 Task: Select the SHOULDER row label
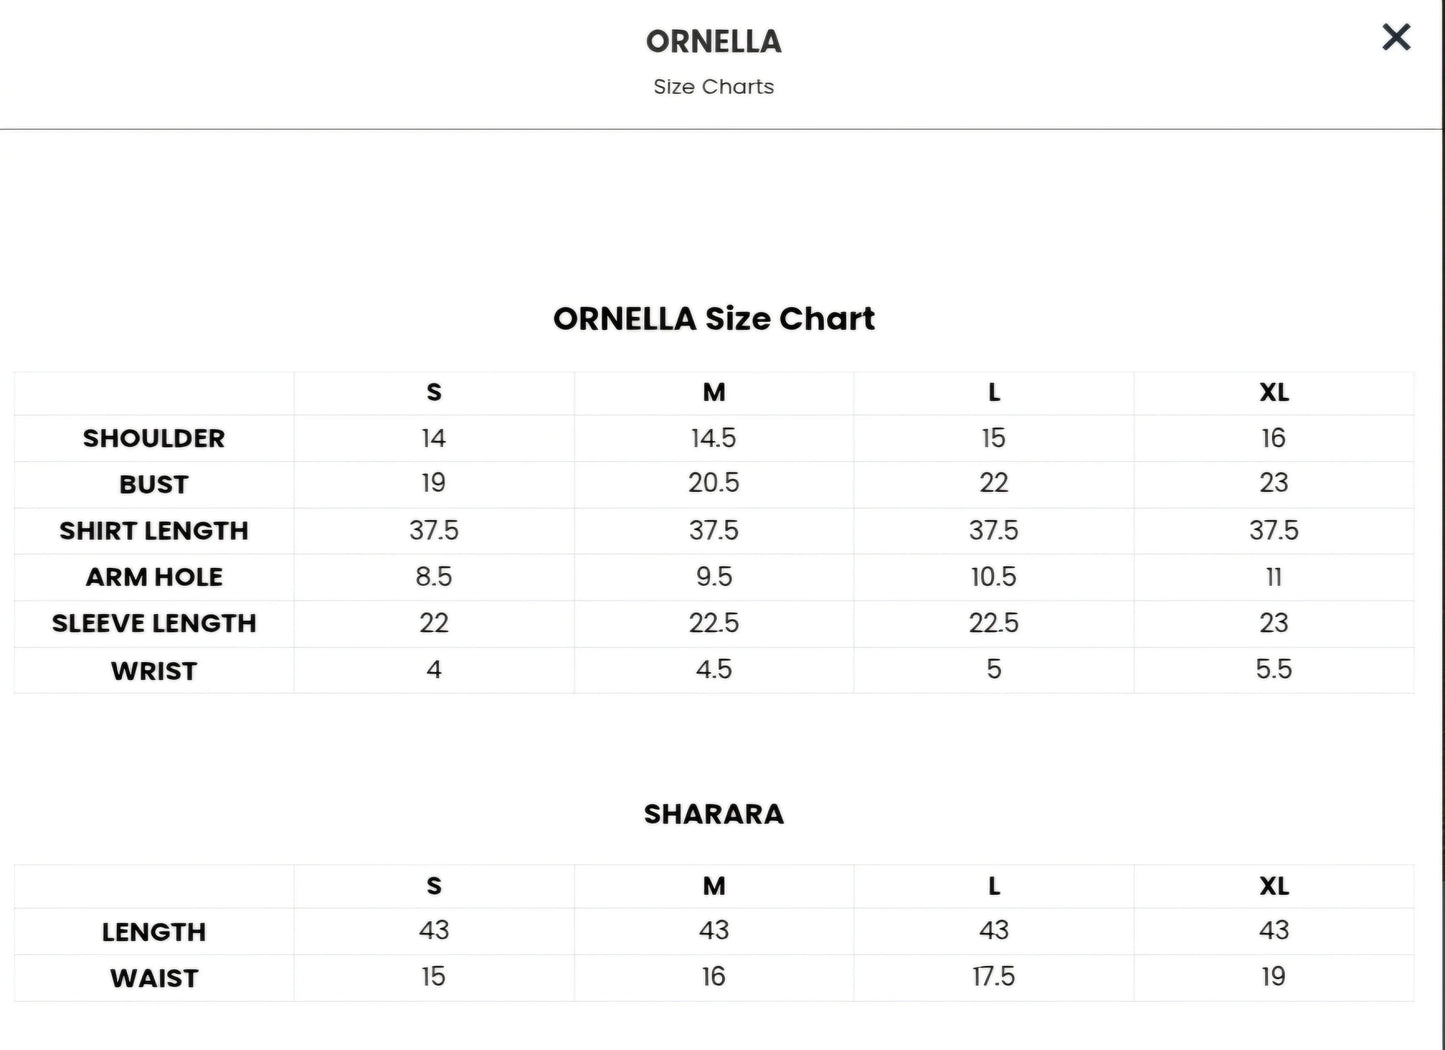(x=154, y=438)
